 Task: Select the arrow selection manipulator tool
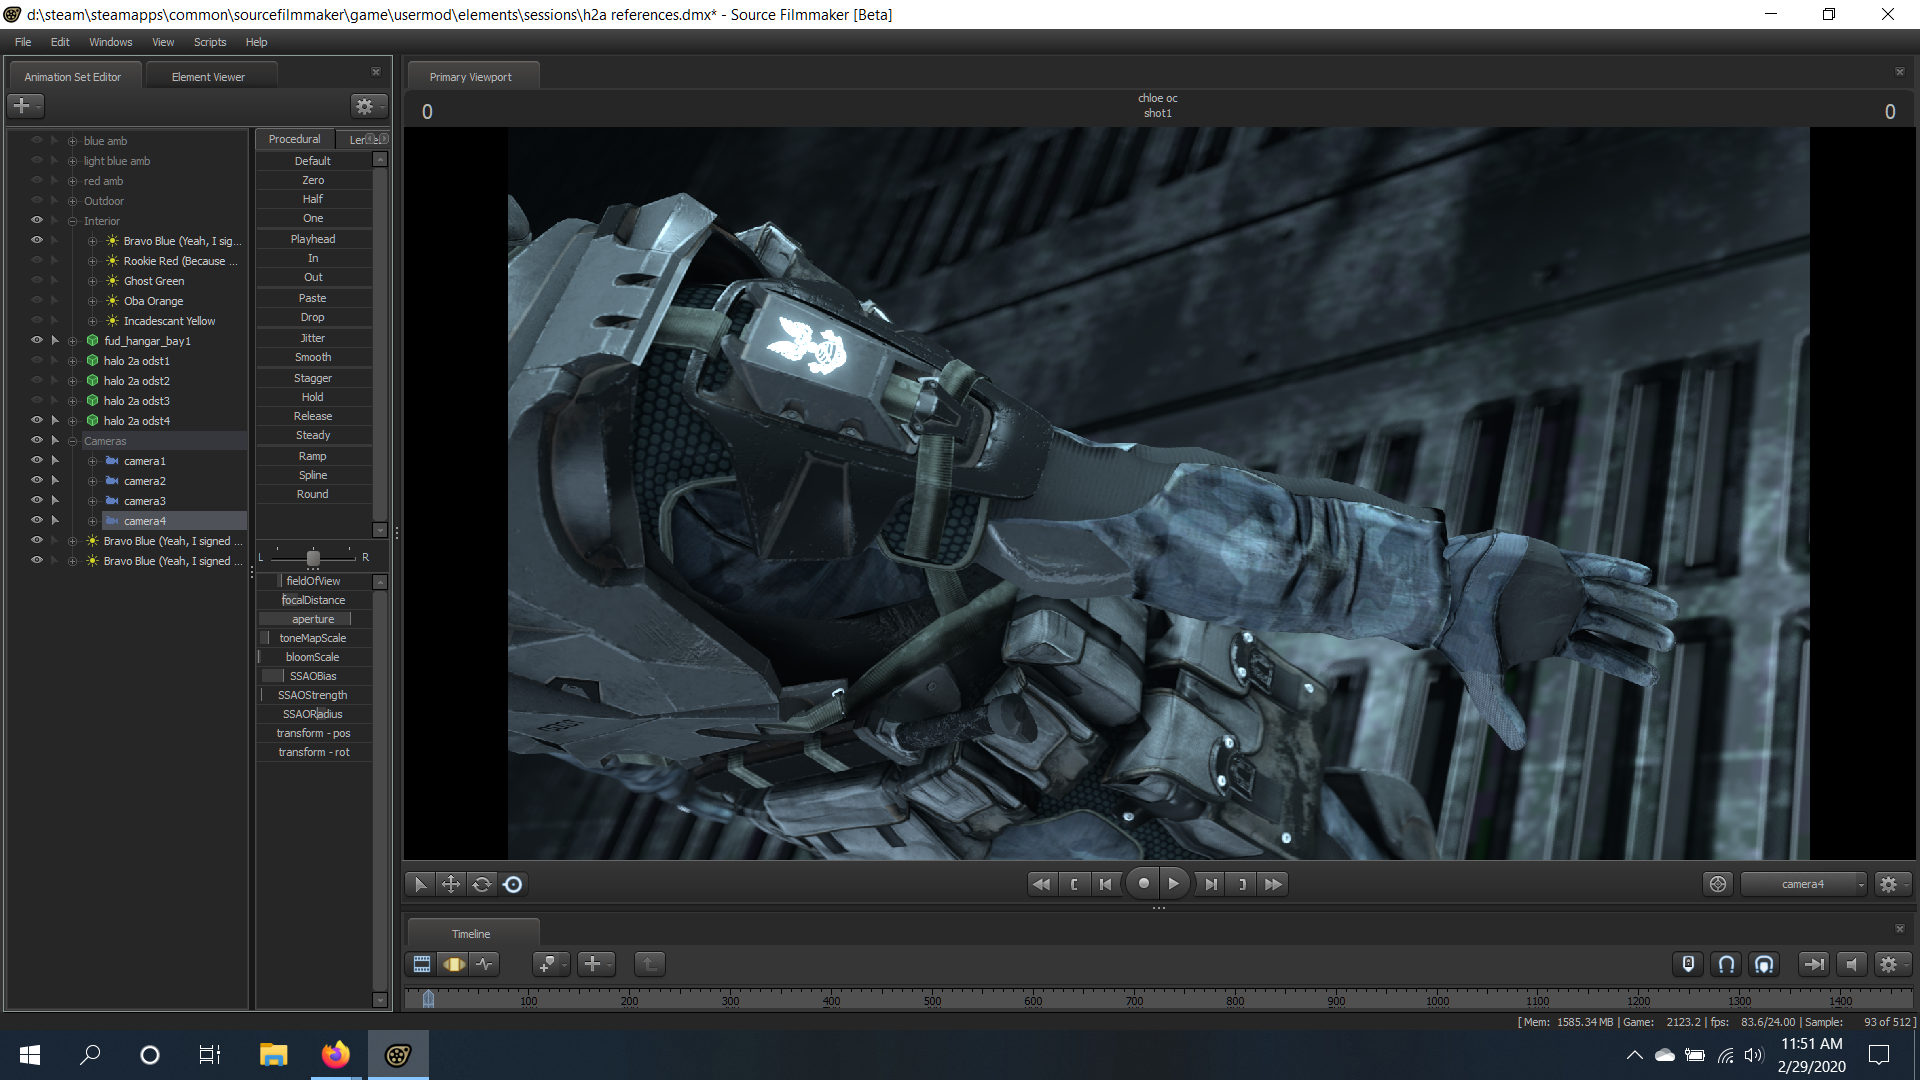(420, 884)
